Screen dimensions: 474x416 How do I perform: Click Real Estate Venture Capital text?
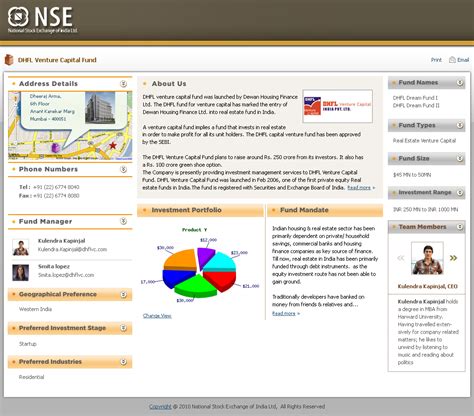coord(424,141)
